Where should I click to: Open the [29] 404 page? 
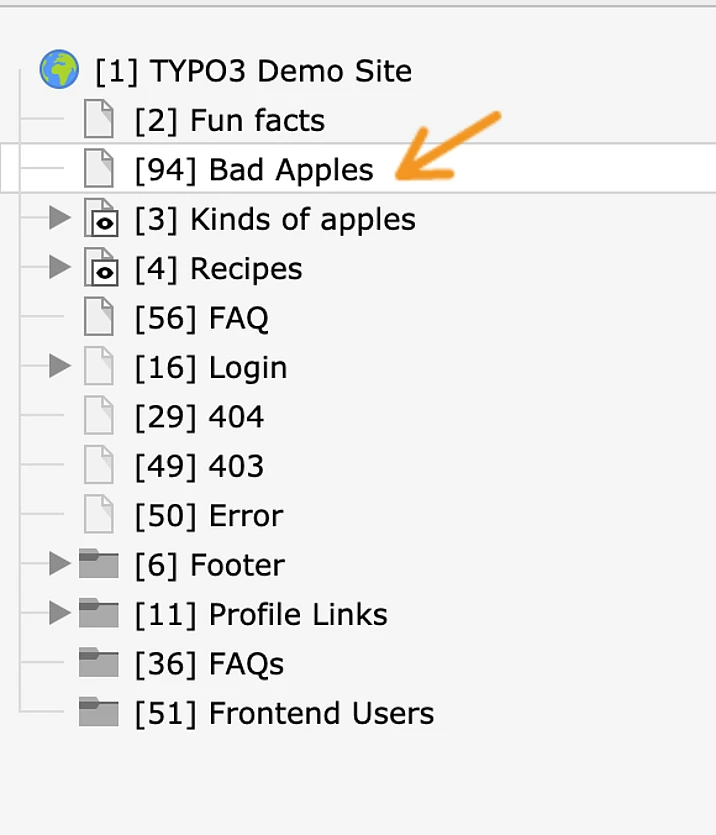tap(199, 417)
